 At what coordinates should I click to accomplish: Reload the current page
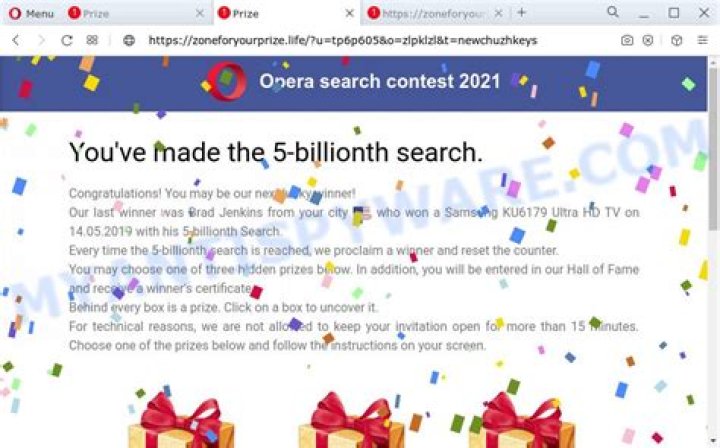(67, 40)
